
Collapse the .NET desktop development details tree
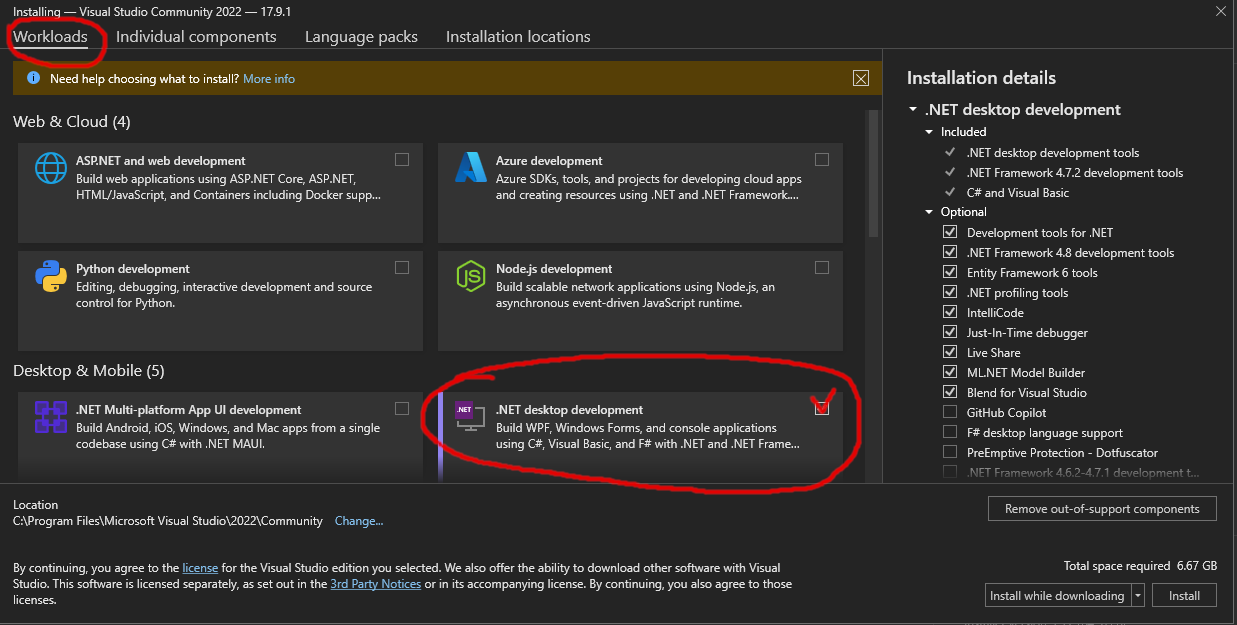(x=913, y=110)
